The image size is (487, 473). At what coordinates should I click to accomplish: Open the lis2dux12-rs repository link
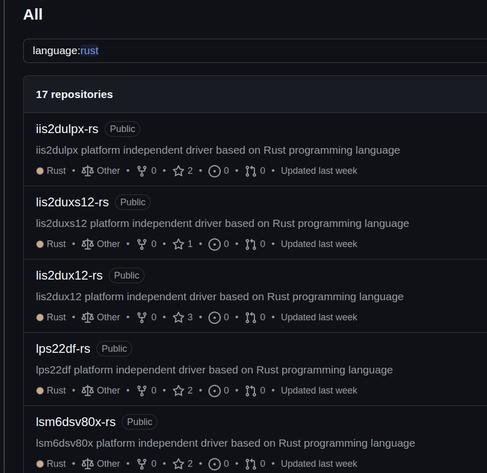click(69, 276)
